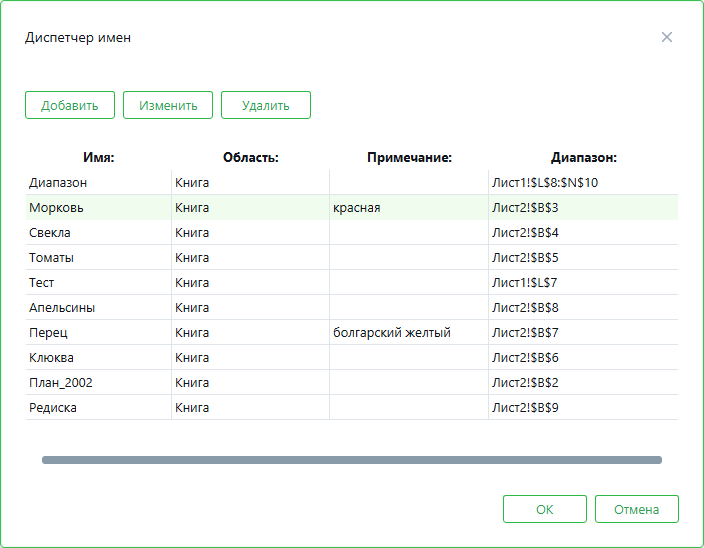Confirm with the OK button

click(x=544, y=509)
